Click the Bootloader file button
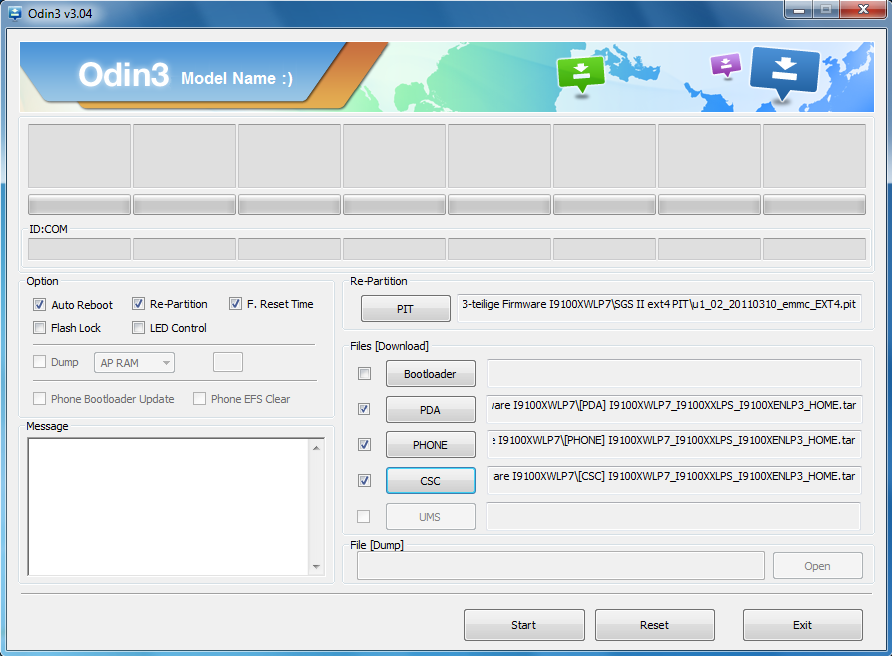 tap(431, 374)
